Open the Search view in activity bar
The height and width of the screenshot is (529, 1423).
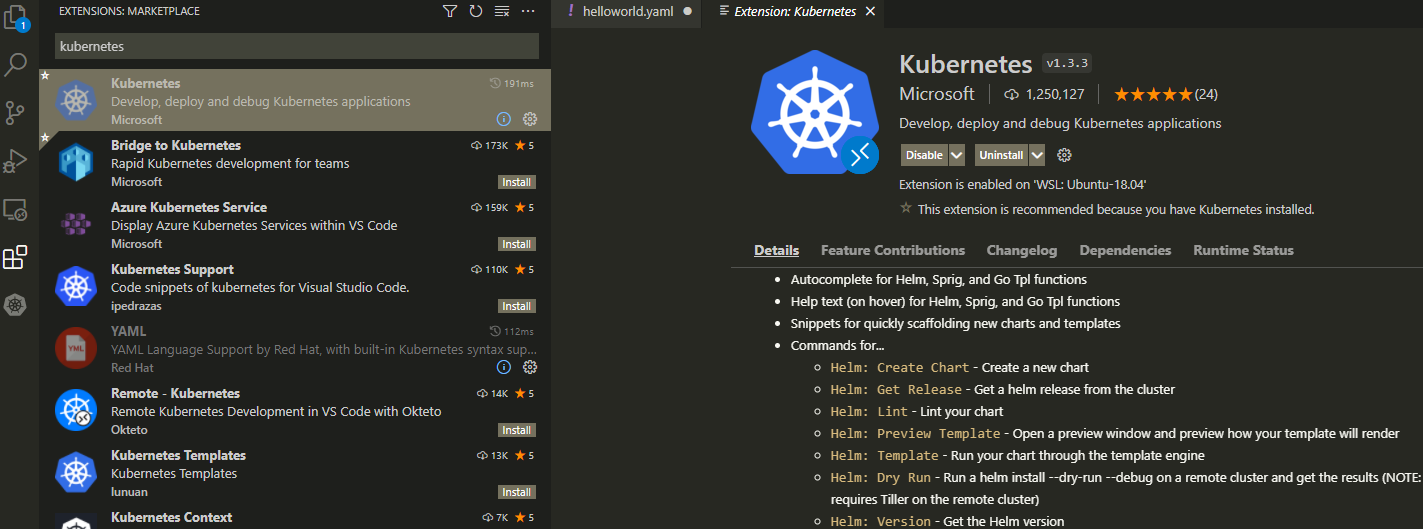click(x=15, y=66)
